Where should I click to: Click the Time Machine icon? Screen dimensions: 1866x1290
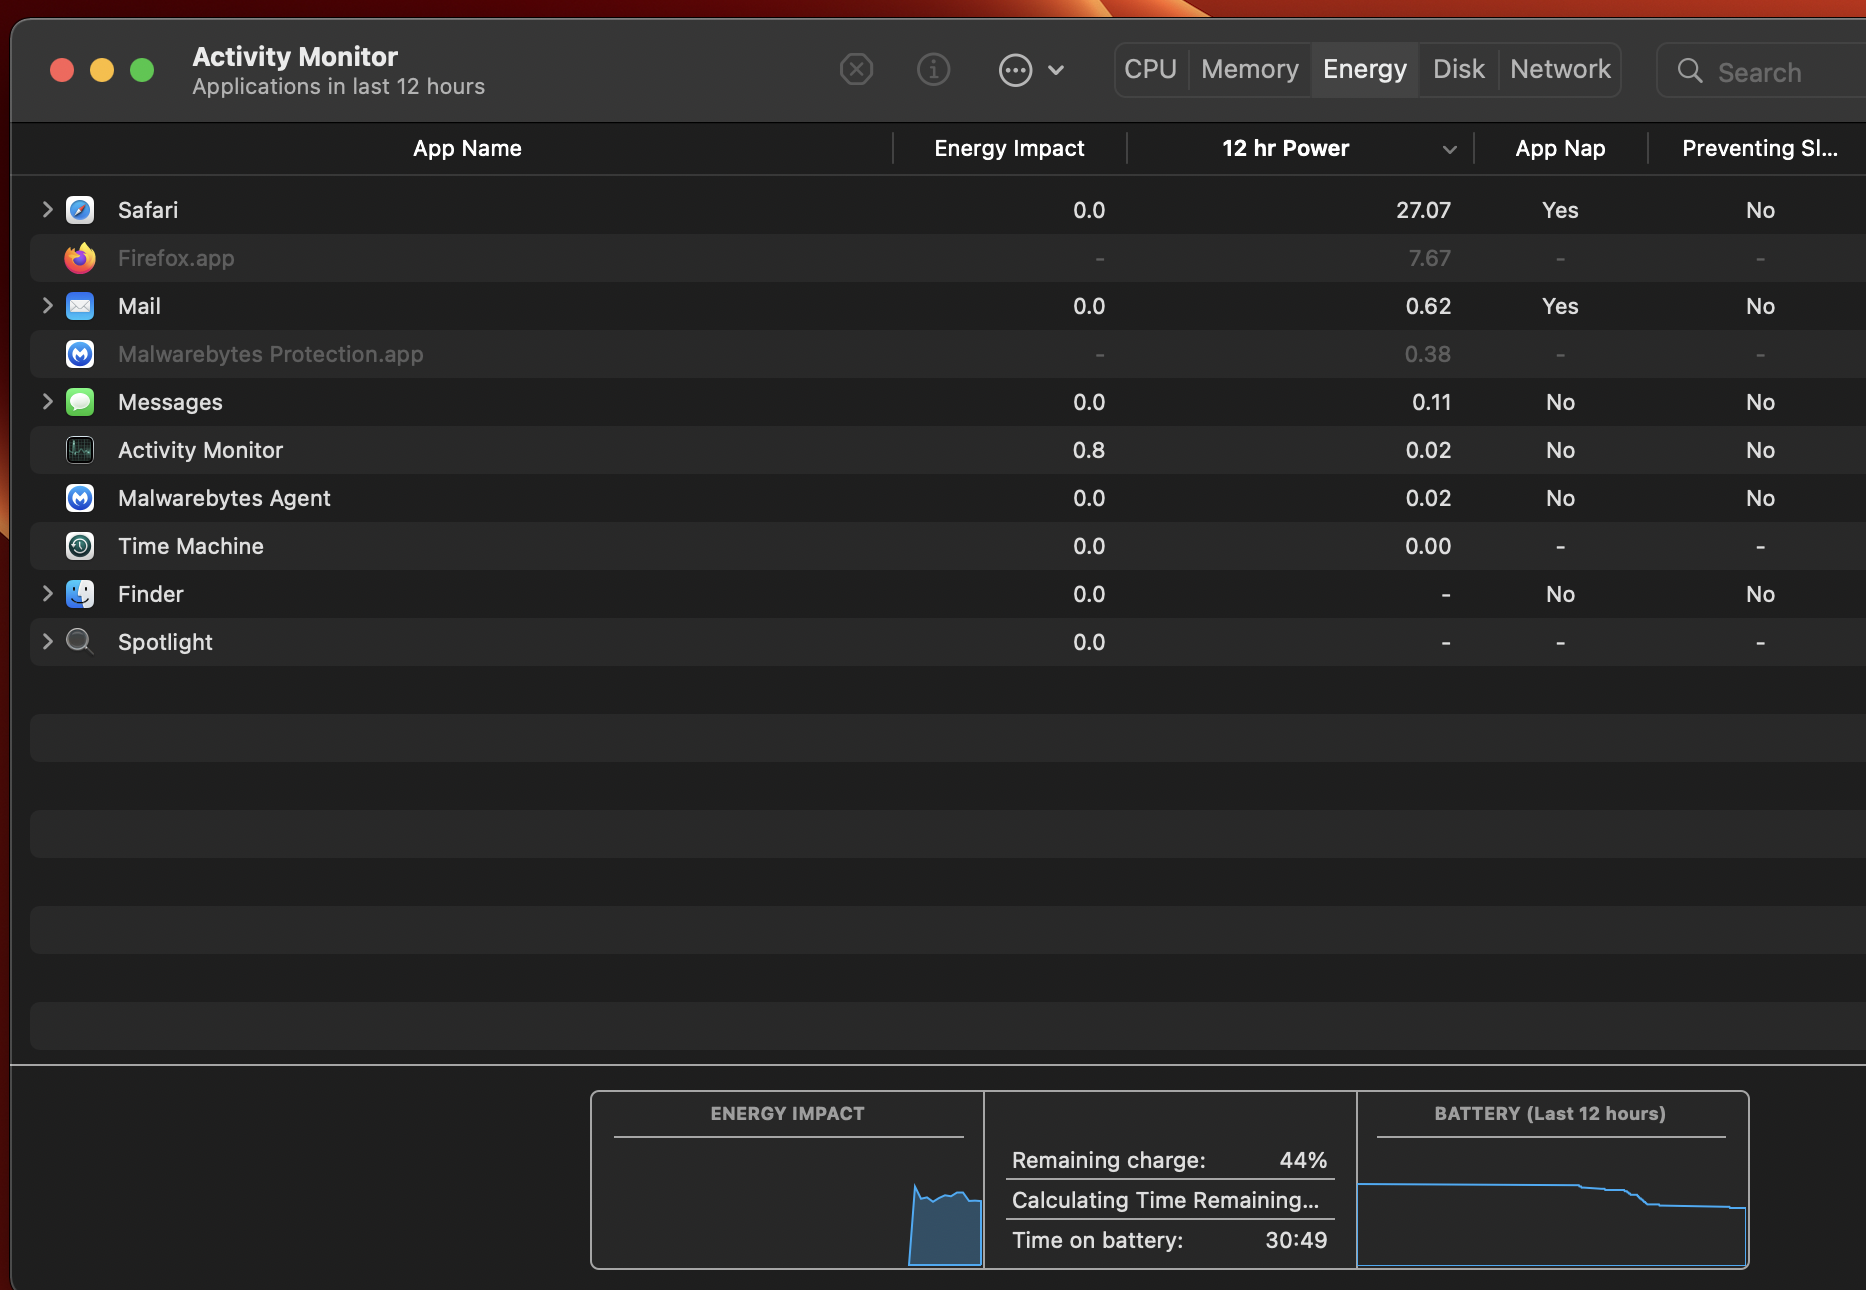click(x=80, y=546)
